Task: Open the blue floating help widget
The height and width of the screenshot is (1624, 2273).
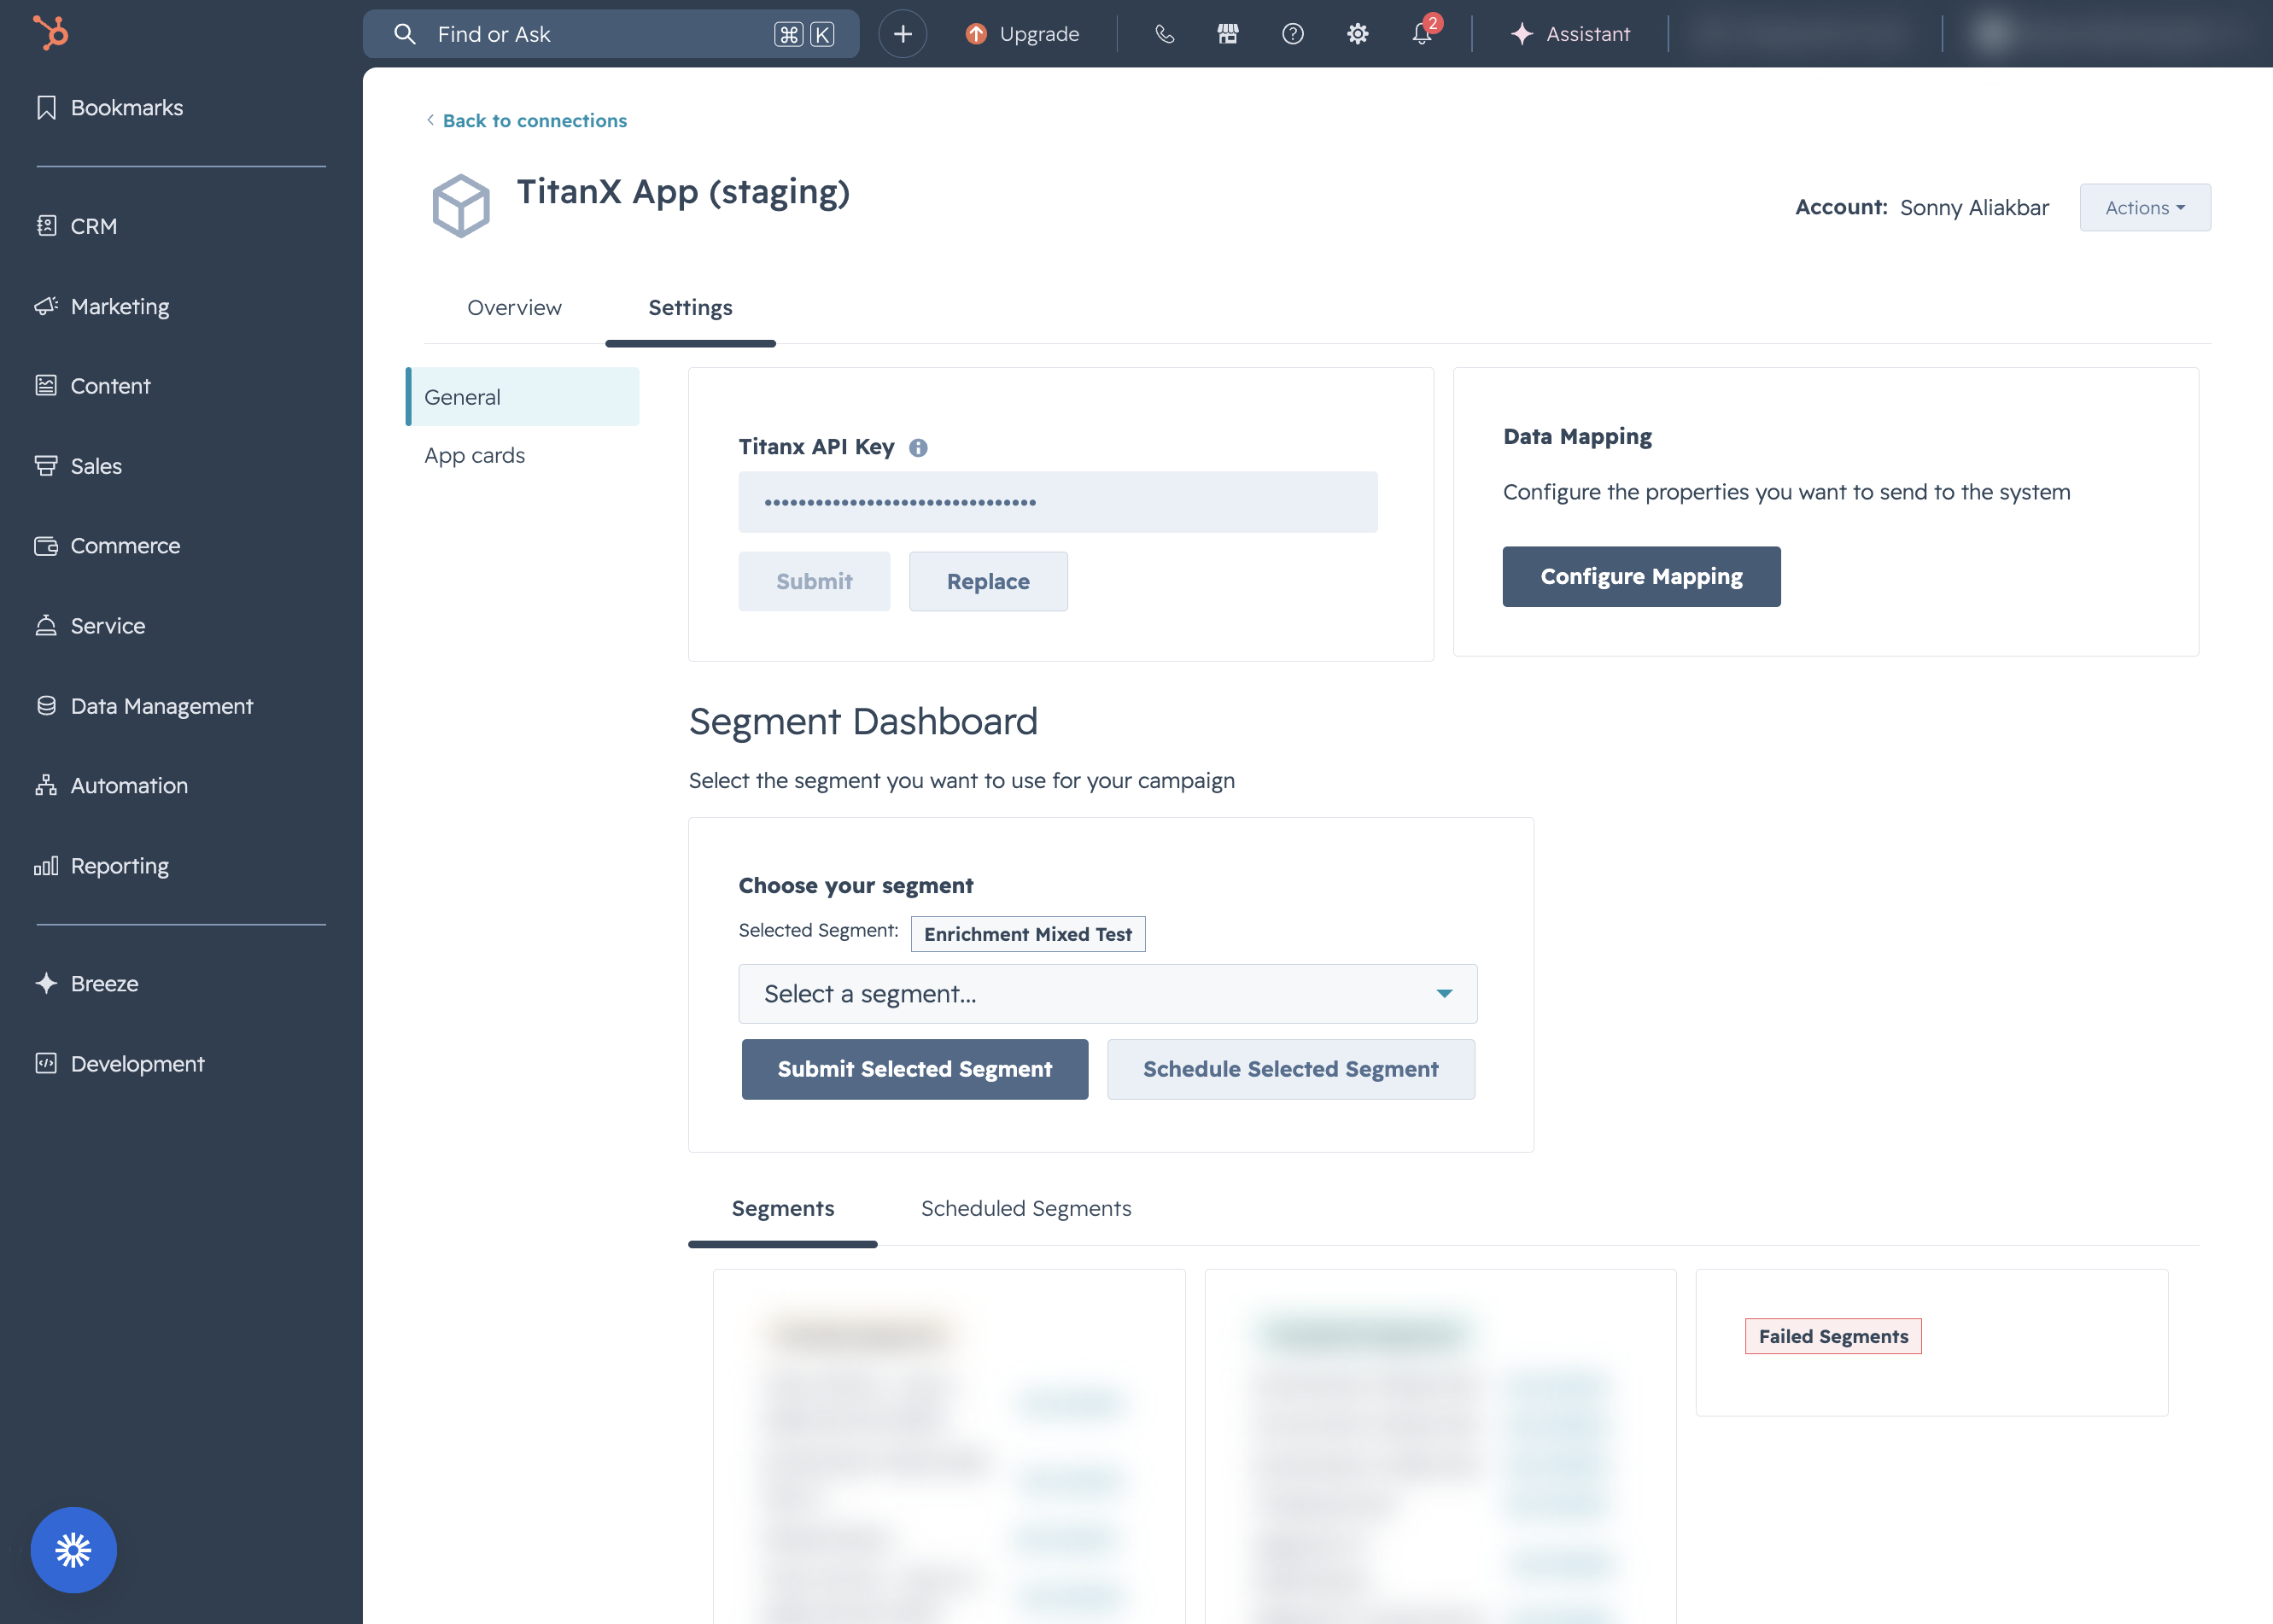Action: tap(73, 1549)
